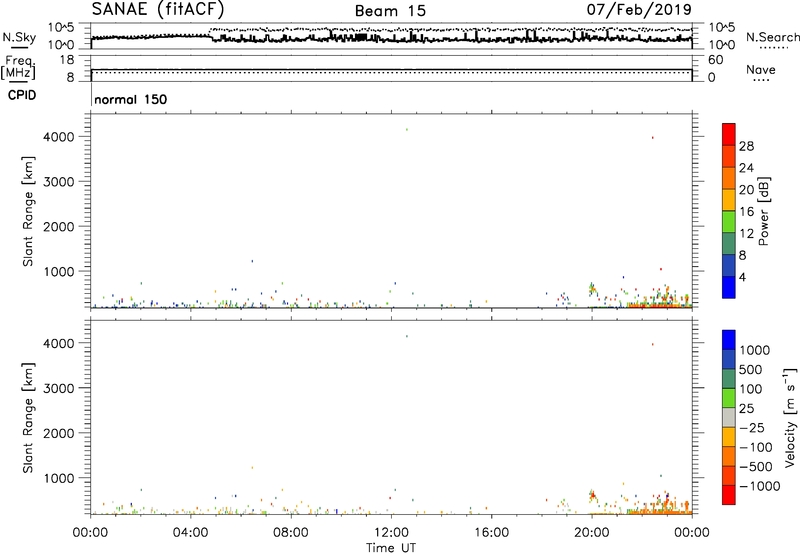The image size is (800, 554).
Task: Select the '4' label on Power color bar
Action: pyautogui.click(x=742, y=277)
